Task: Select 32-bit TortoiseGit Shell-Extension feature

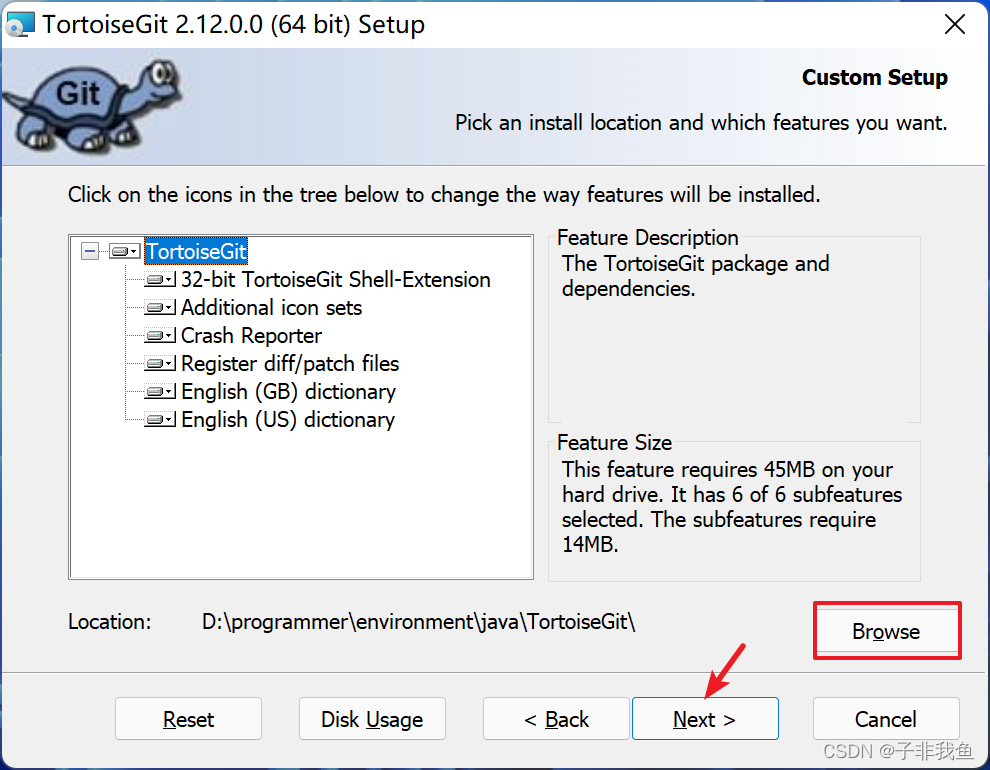Action: tap(336, 280)
